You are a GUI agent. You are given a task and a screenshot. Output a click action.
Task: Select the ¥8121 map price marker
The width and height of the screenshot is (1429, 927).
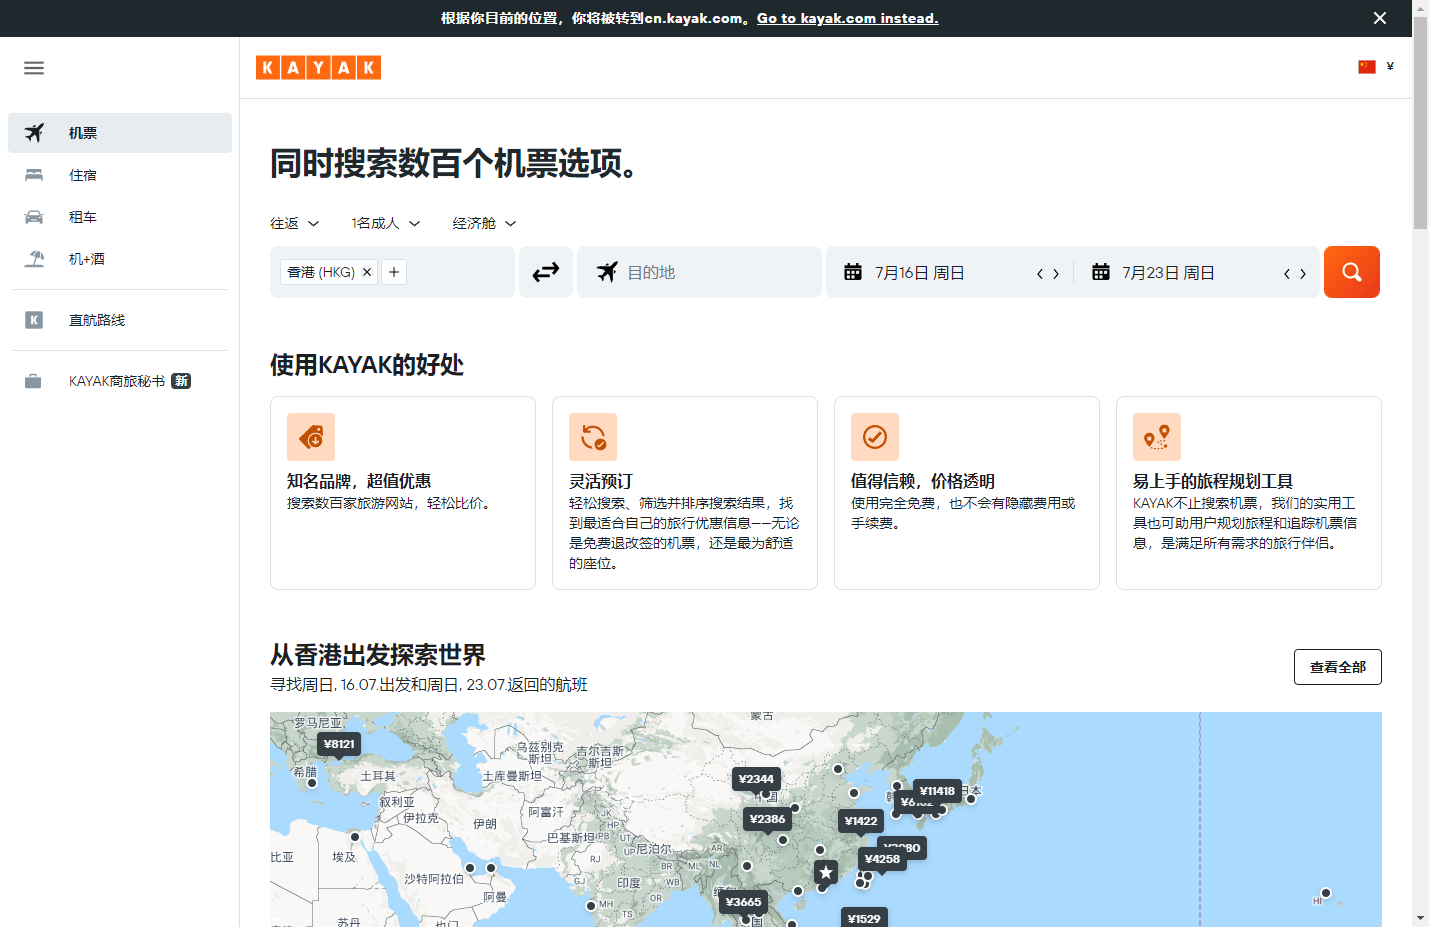click(339, 743)
